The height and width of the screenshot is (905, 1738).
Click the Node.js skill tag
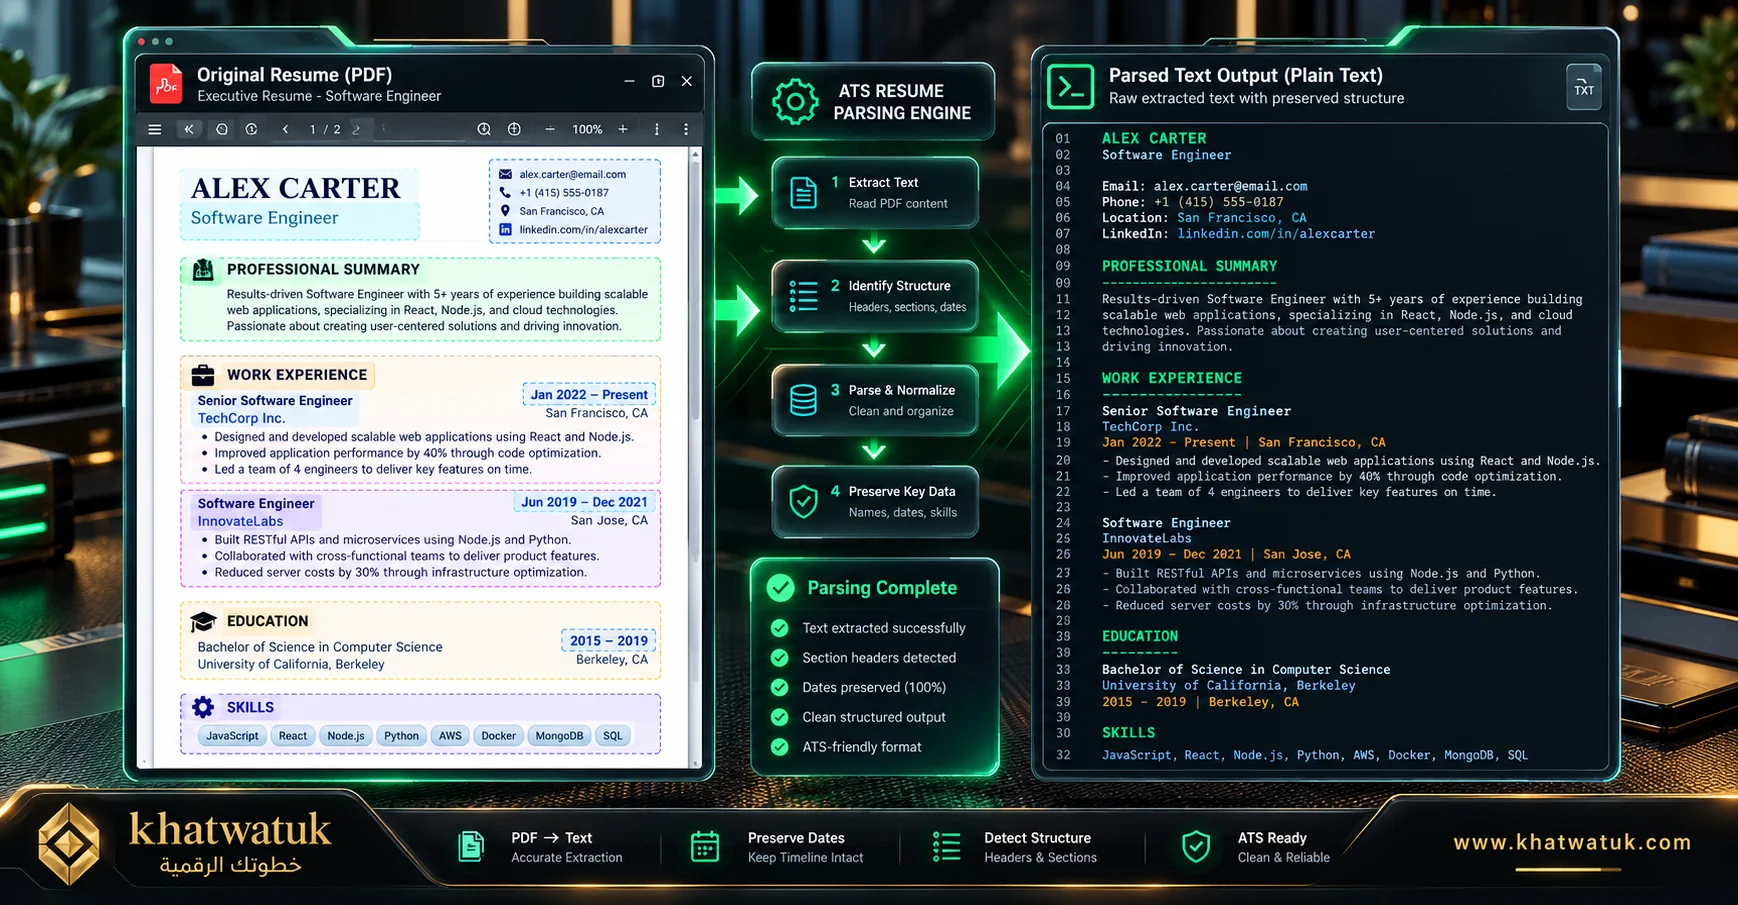[x=346, y=736]
